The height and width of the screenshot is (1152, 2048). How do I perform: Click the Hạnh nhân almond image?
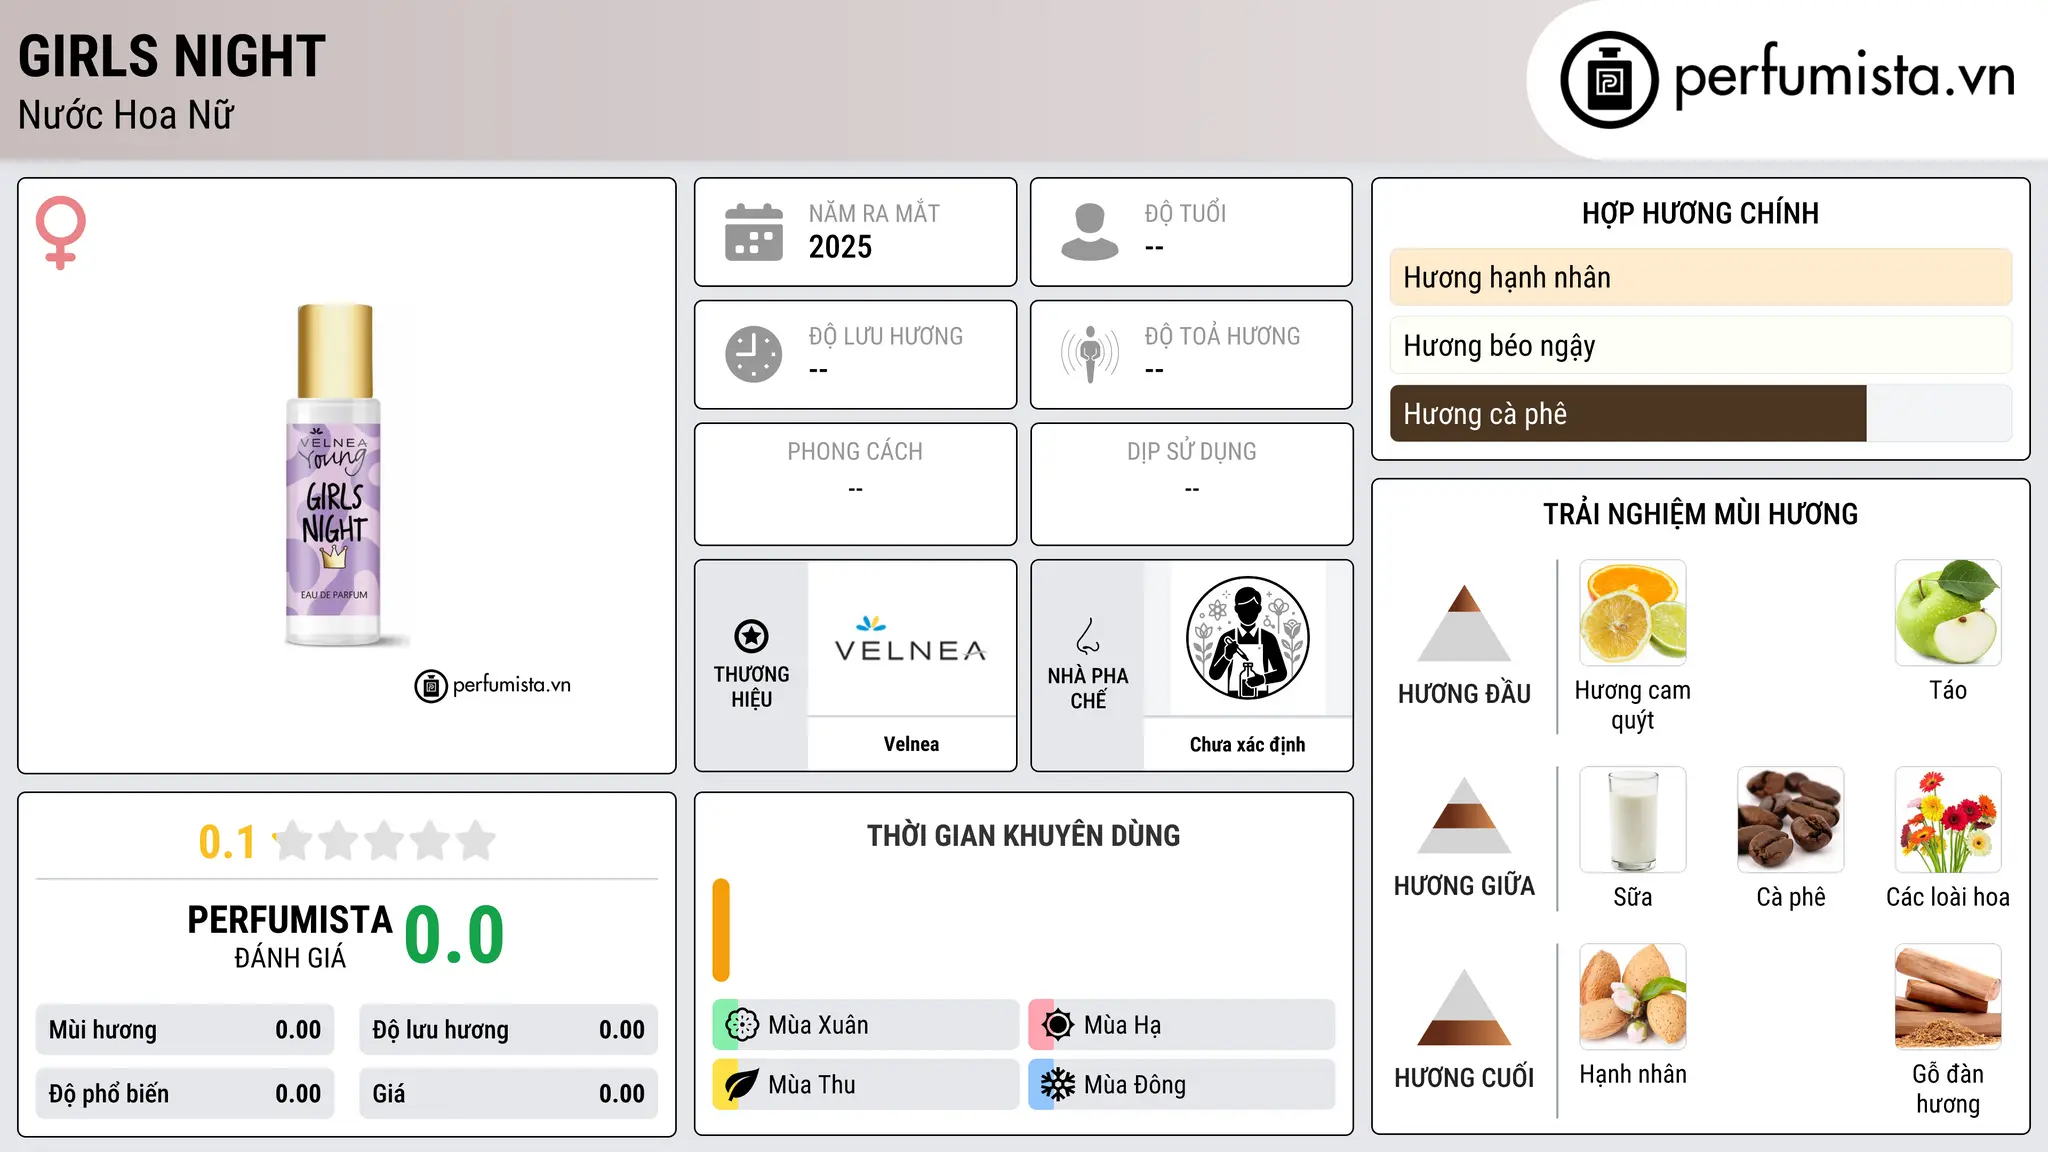pyautogui.click(x=1633, y=997)
